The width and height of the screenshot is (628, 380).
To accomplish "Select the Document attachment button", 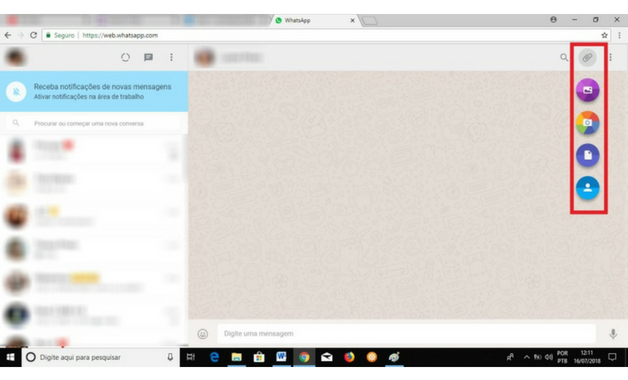I will (588, 155).
